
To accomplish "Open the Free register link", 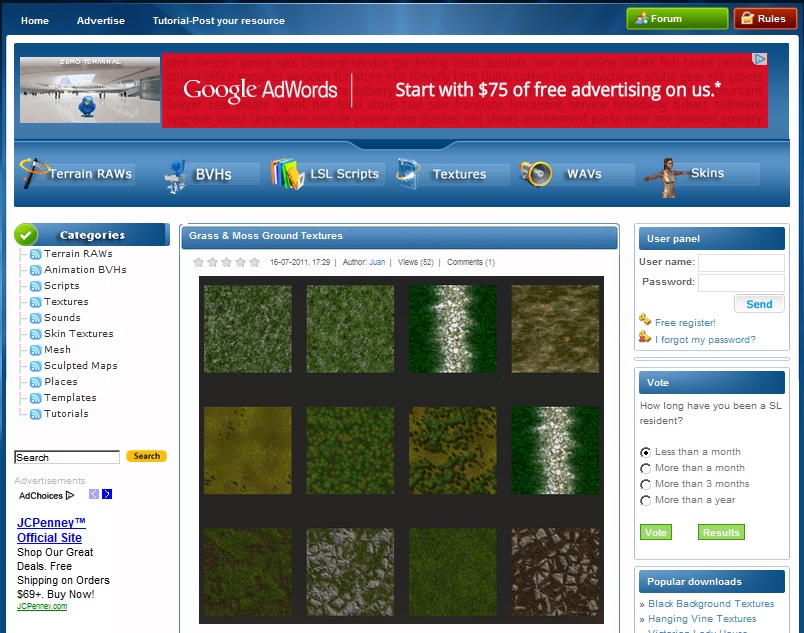I will coord(685,323).
